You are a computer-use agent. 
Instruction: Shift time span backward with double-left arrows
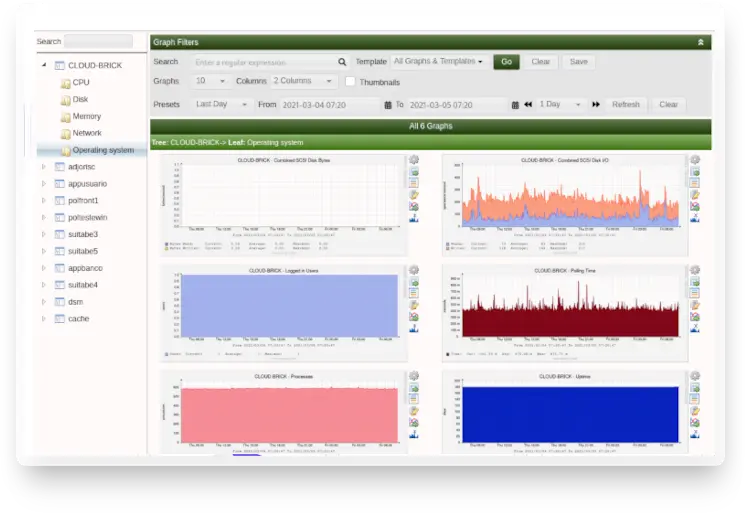point(528,104)
